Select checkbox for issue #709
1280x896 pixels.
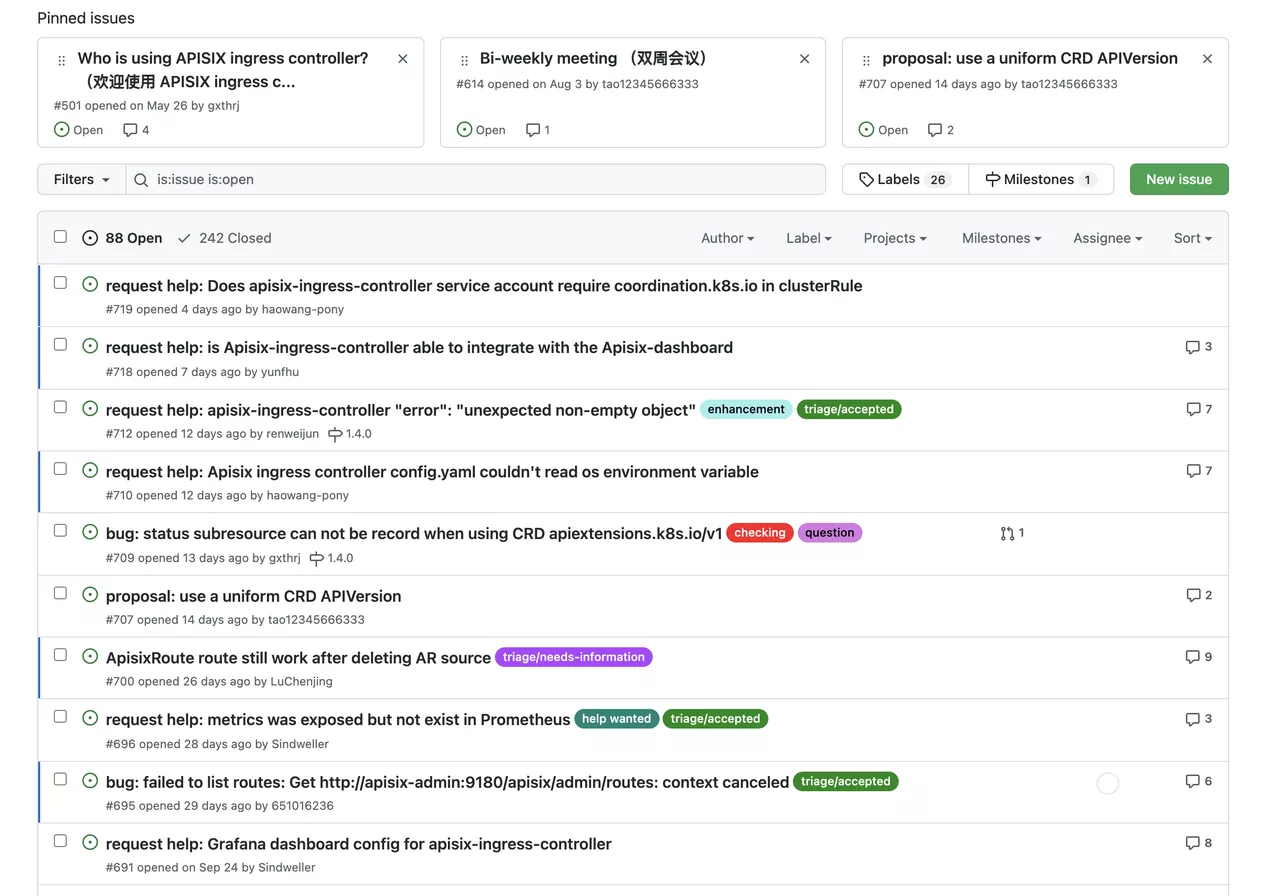[x=60, y=531]
